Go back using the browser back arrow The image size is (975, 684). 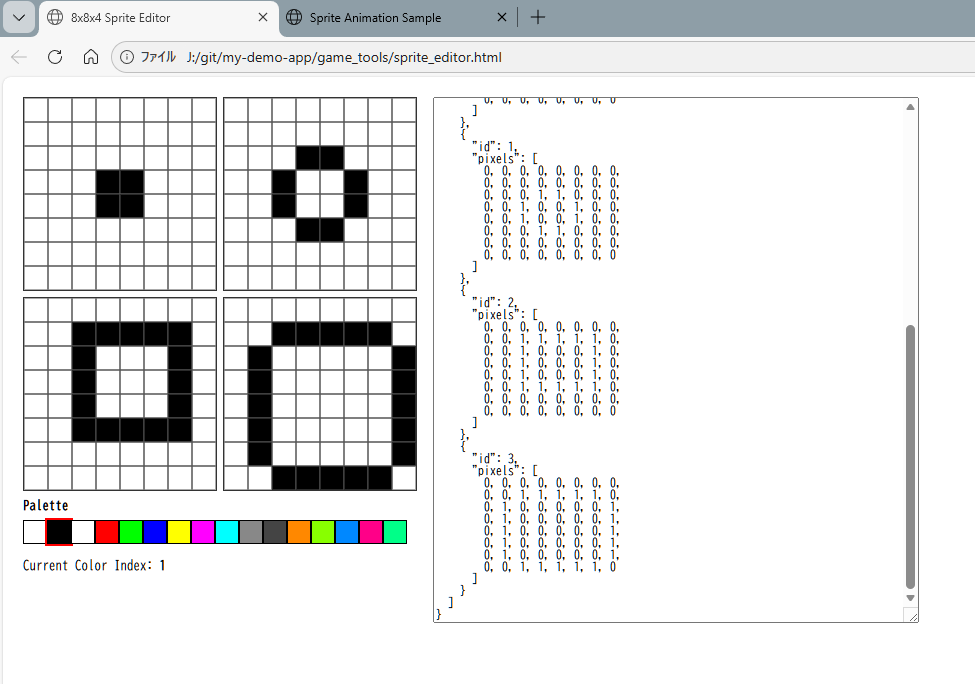[x=19, y=57]
